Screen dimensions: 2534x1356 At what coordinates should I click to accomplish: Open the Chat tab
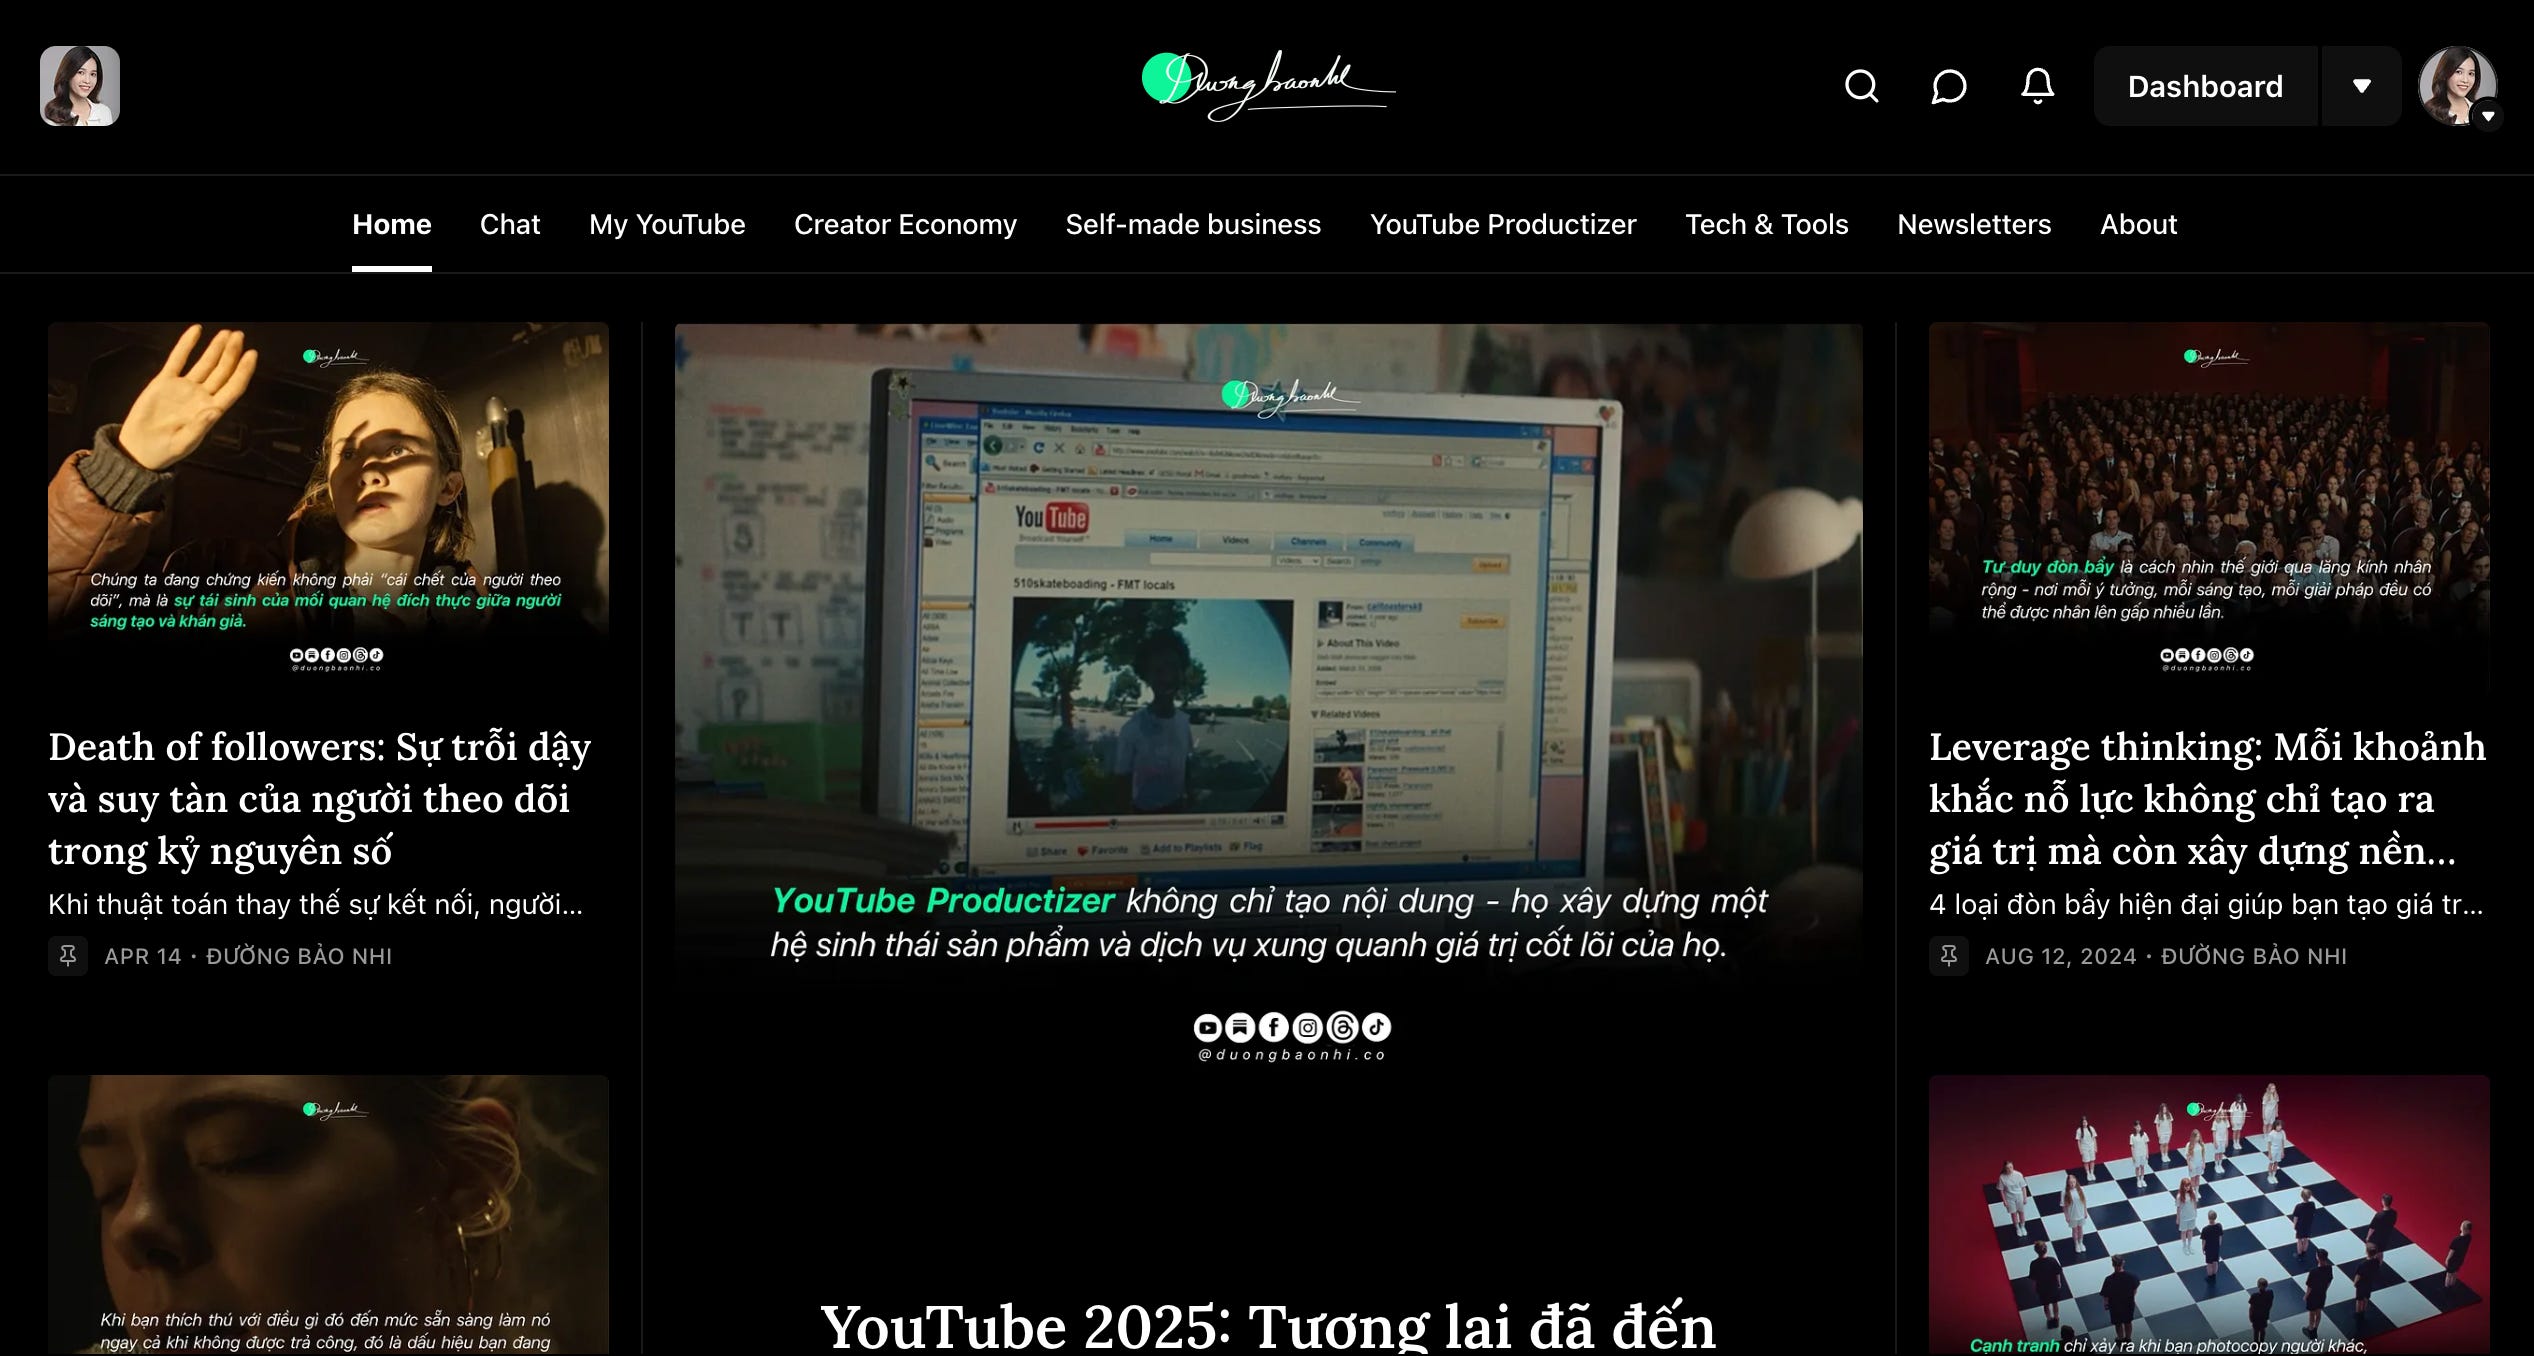510,224
